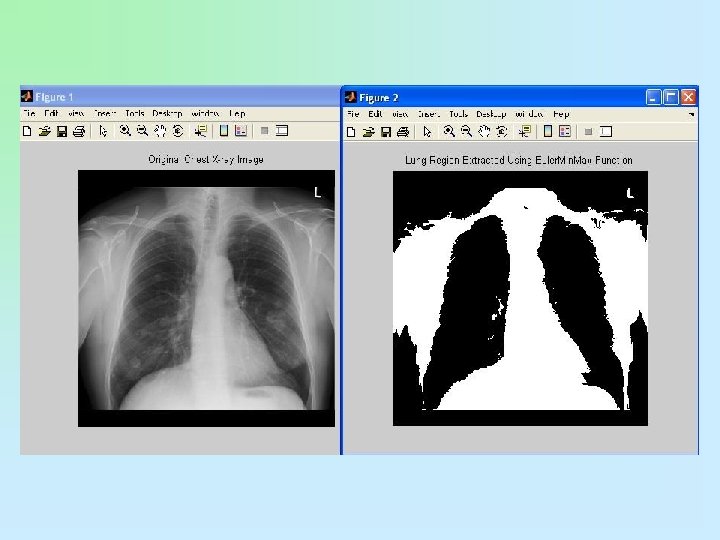This screenshot has height=540, width=720.
Task: Click MATLAB logo icon in Figure 1 title bar
Action: pos(27,96)
